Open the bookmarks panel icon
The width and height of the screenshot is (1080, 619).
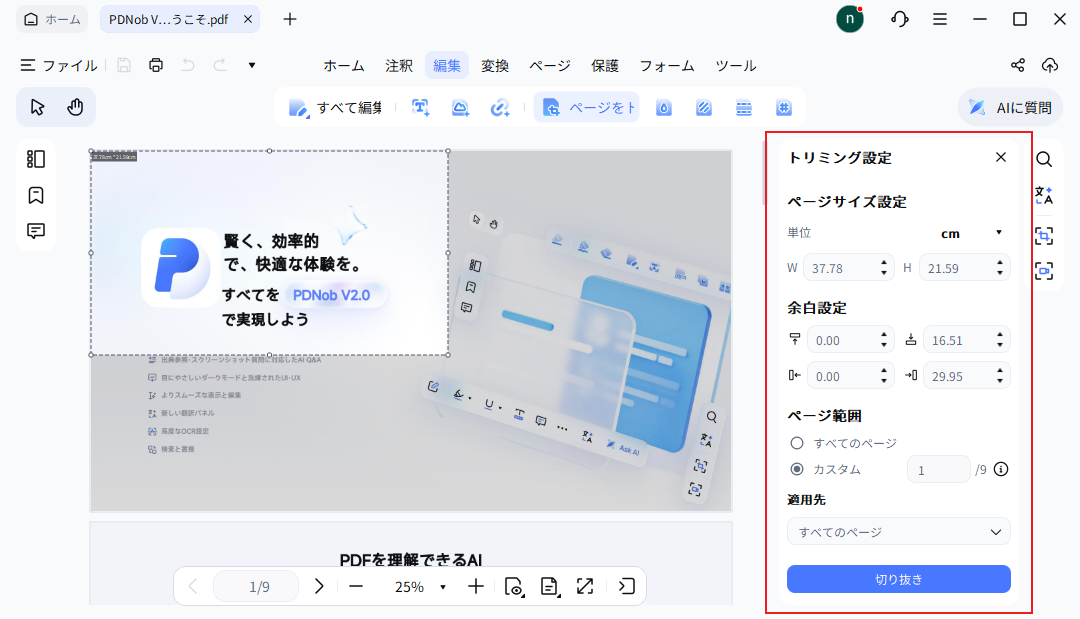(36, 195)
